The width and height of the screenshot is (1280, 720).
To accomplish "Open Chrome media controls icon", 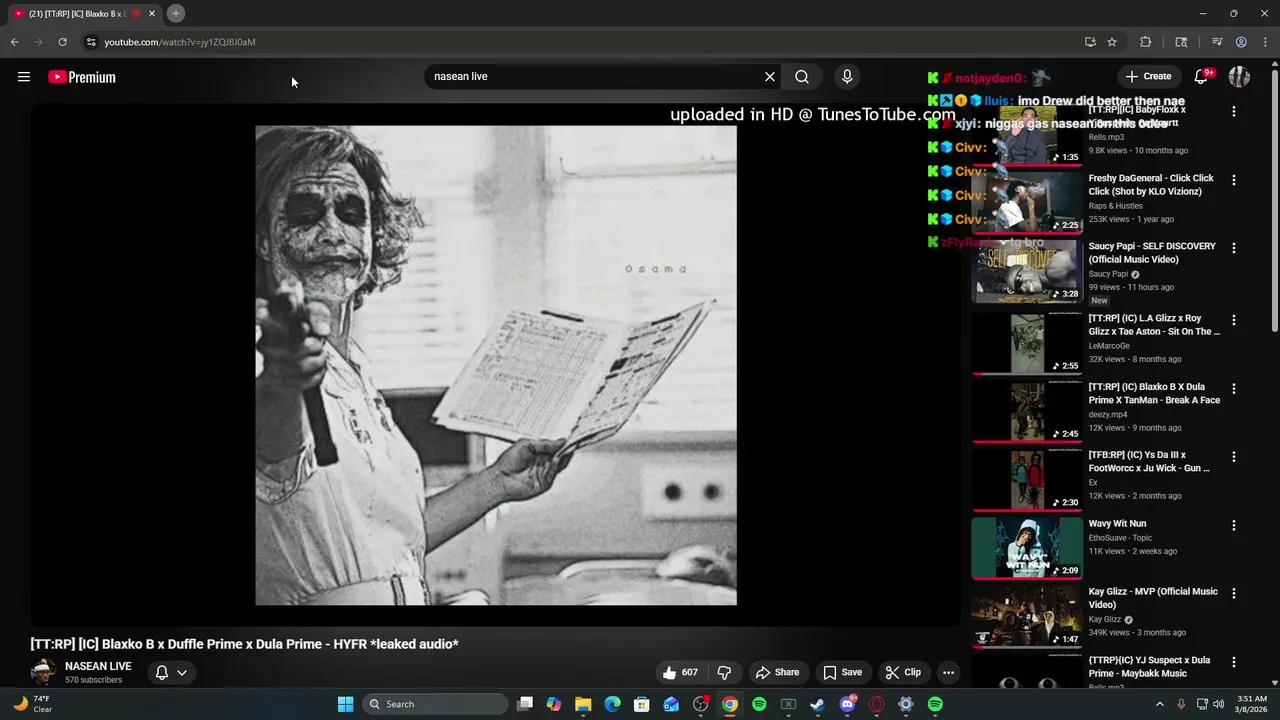I will tap(1217, 42).
